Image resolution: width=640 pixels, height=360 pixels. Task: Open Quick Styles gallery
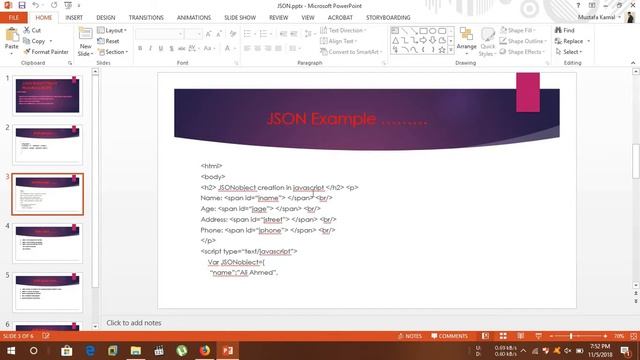[x=487, y=42]
